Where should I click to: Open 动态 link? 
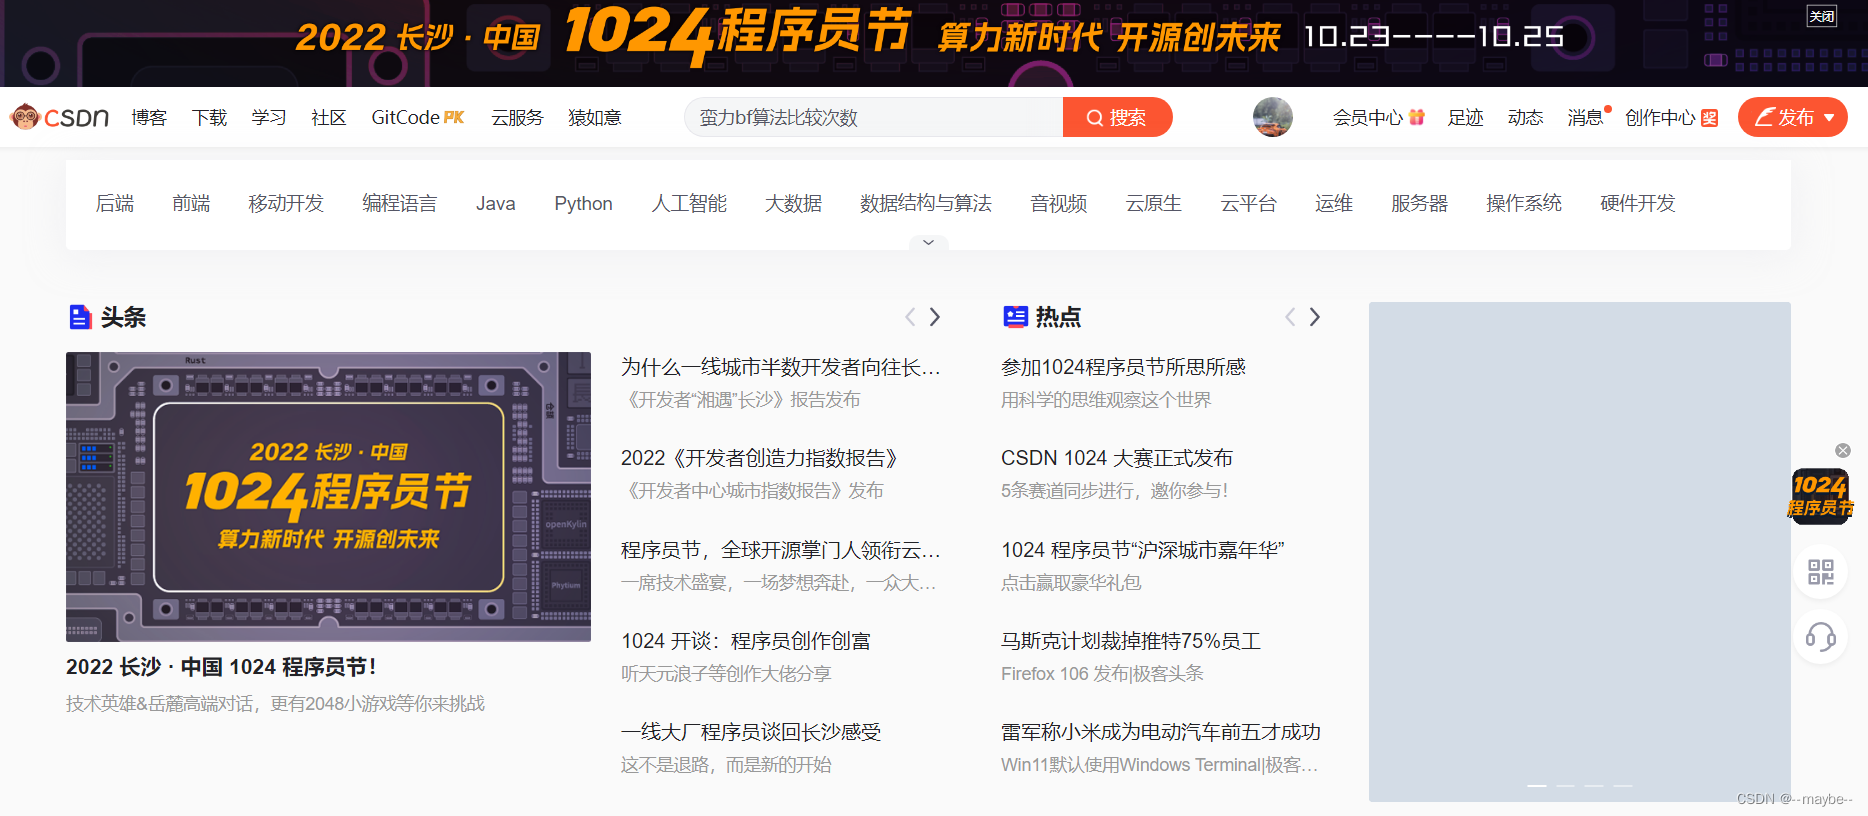1525,117
